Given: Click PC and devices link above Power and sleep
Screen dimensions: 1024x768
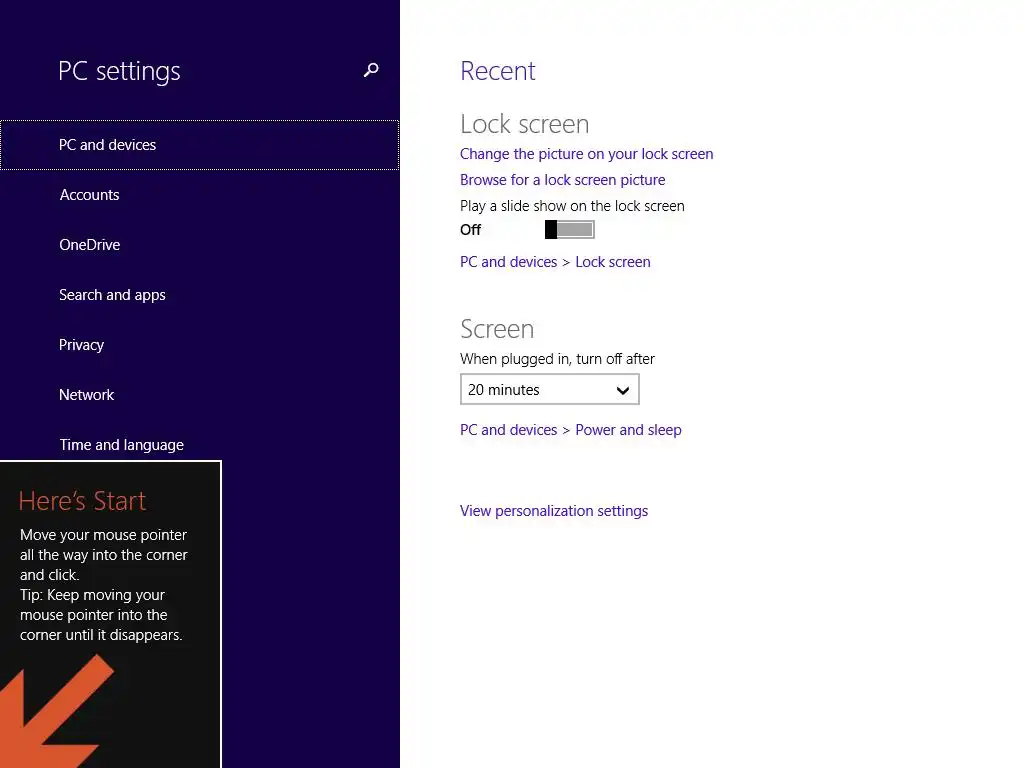Looking at the screenshot, I should click(x=508, y=430).
